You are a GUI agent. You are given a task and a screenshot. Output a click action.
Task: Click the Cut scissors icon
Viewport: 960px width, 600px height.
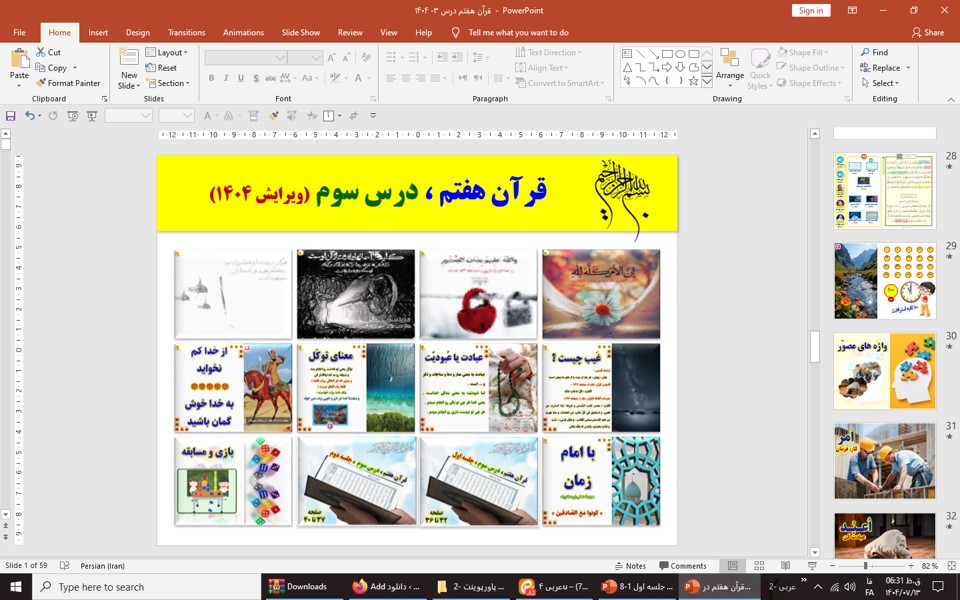[x=41, y=52]
